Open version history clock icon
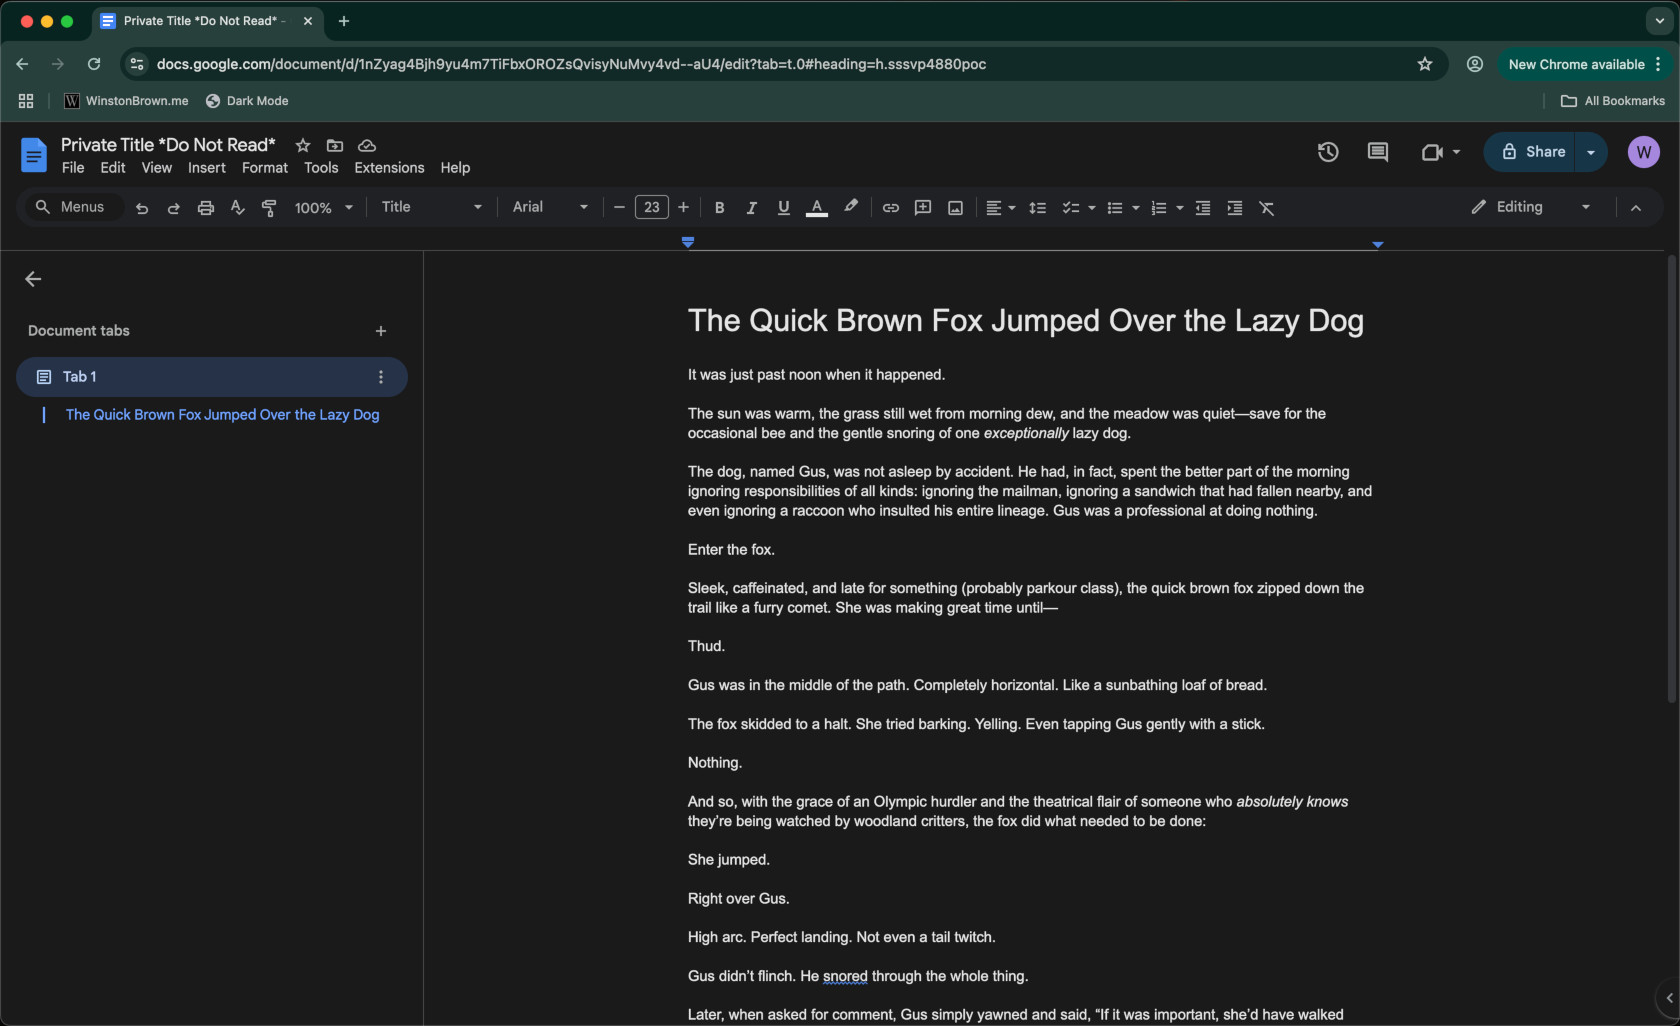1680x1026 pixels. tap(1328, 152)
